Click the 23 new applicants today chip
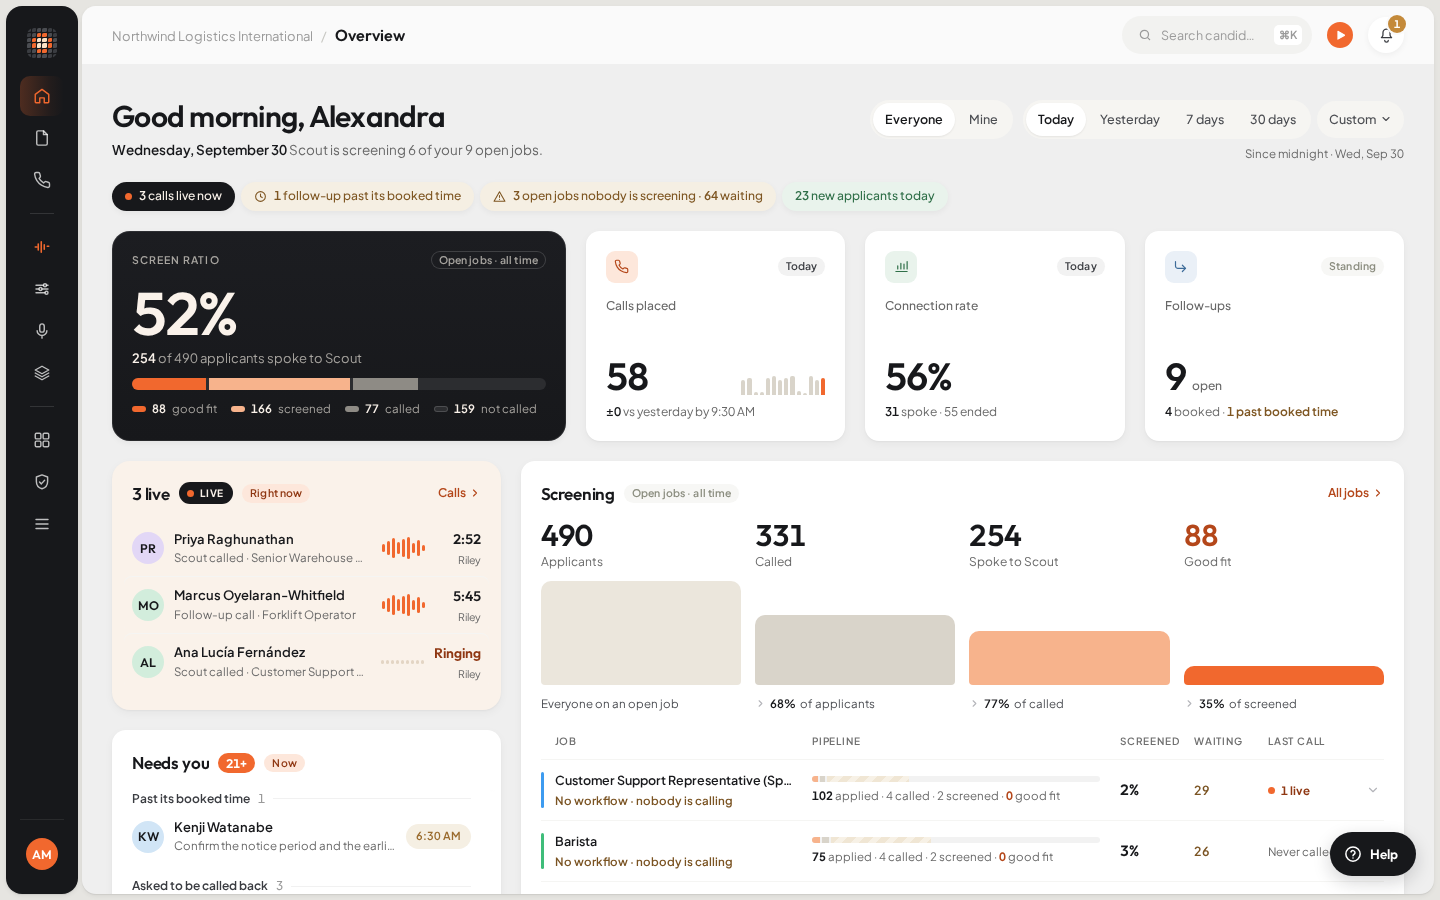1440x900 pixels. tap(865, 197)
